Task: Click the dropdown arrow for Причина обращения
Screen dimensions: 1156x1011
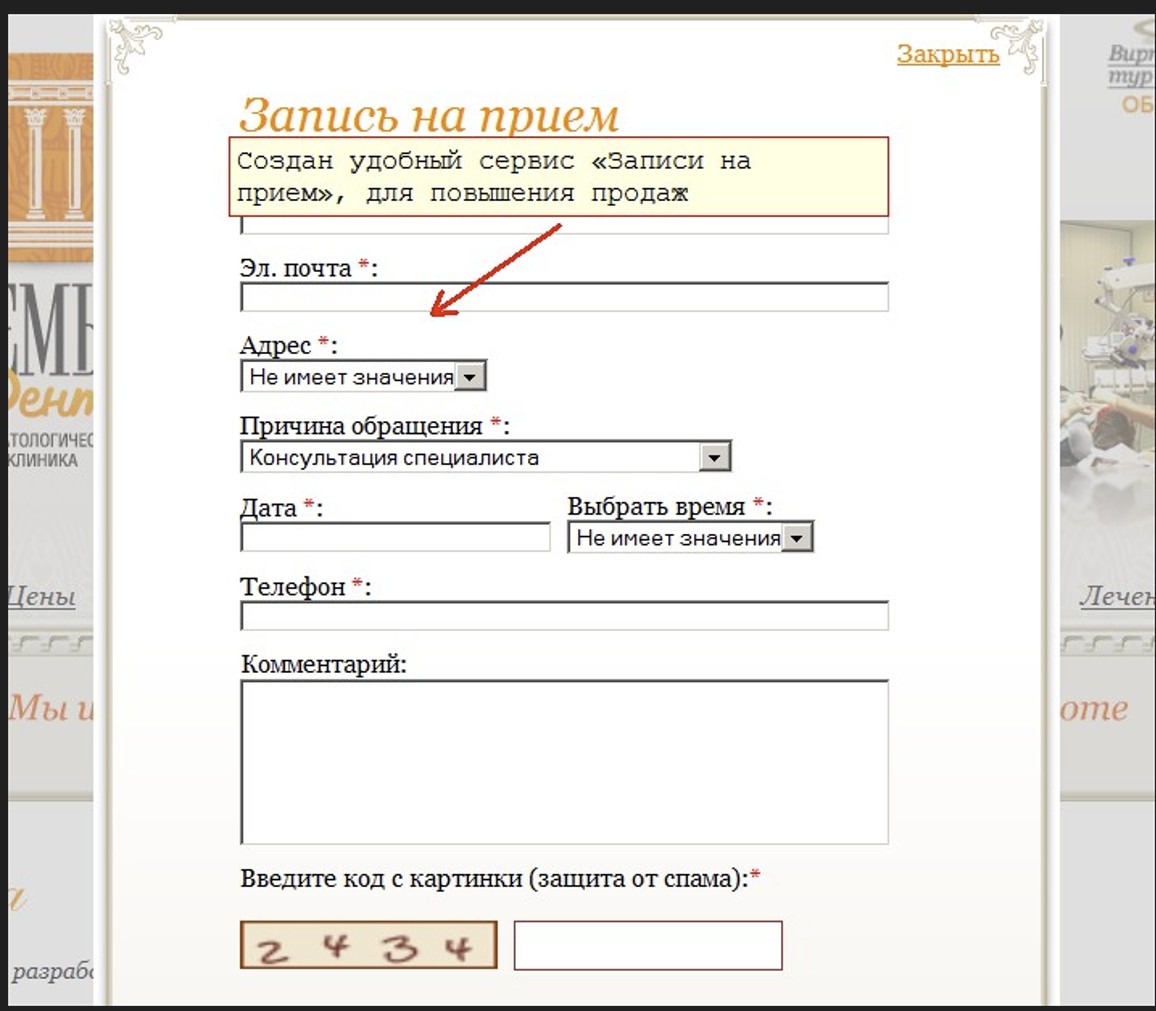Action: 715,456
